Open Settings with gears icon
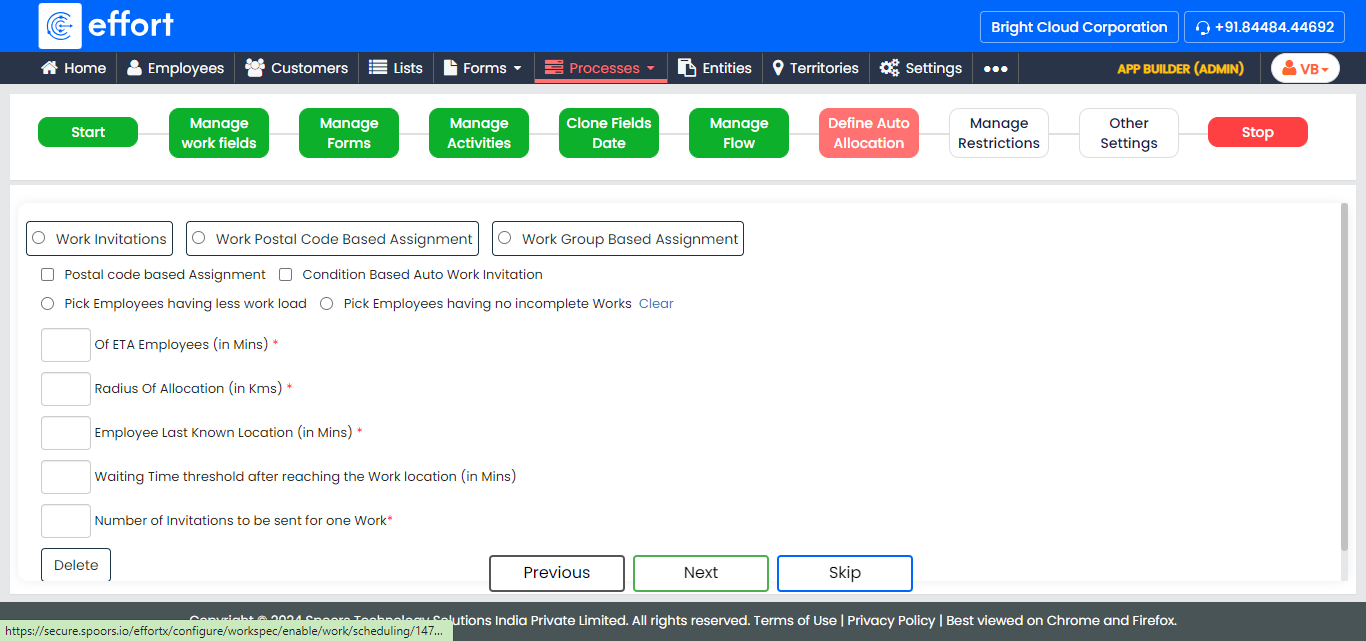Screen dimensions: 1366x641 click(x=889, y=68)
